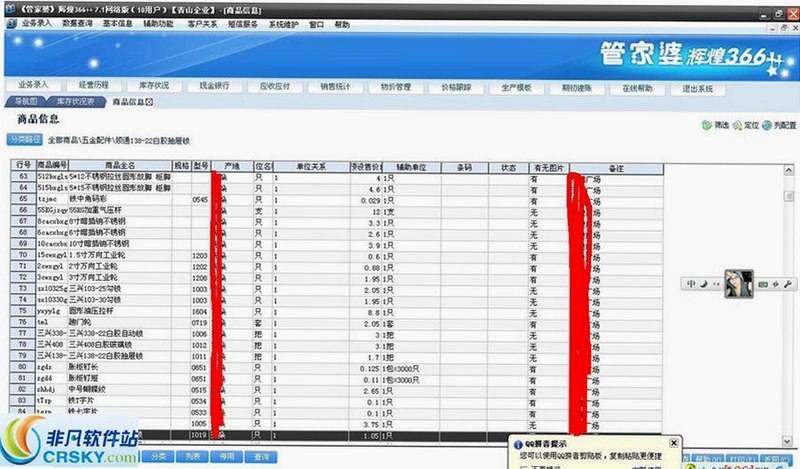Click the 定位 locate icon
Viewport: 800px width, 469px height.
coord(737,125)
